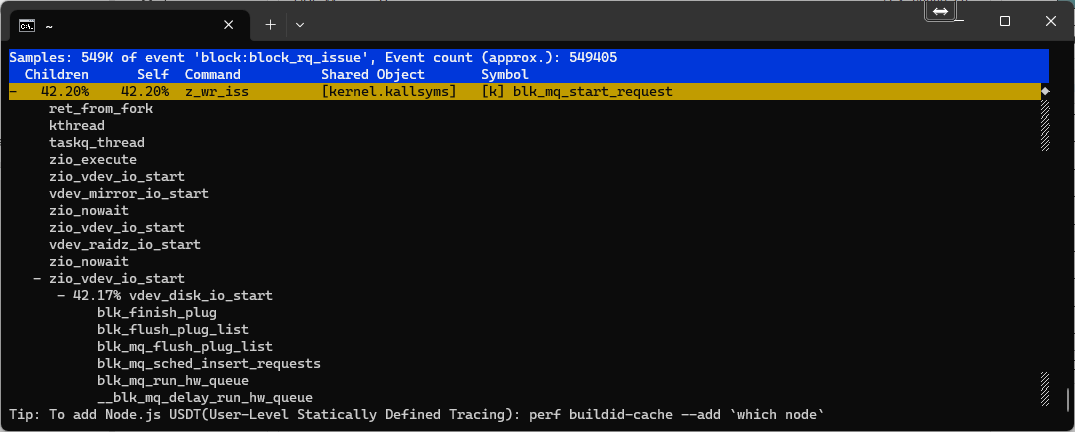Click the Shared Object column header

tap(372, 75)
